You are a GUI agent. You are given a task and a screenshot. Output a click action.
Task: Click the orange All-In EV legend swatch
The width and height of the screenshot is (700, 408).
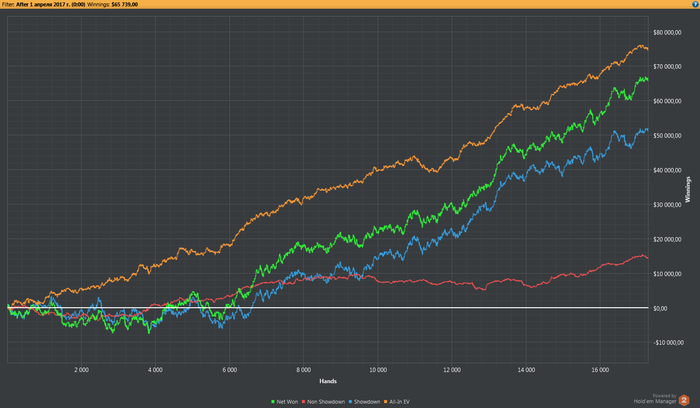[386, 402]
